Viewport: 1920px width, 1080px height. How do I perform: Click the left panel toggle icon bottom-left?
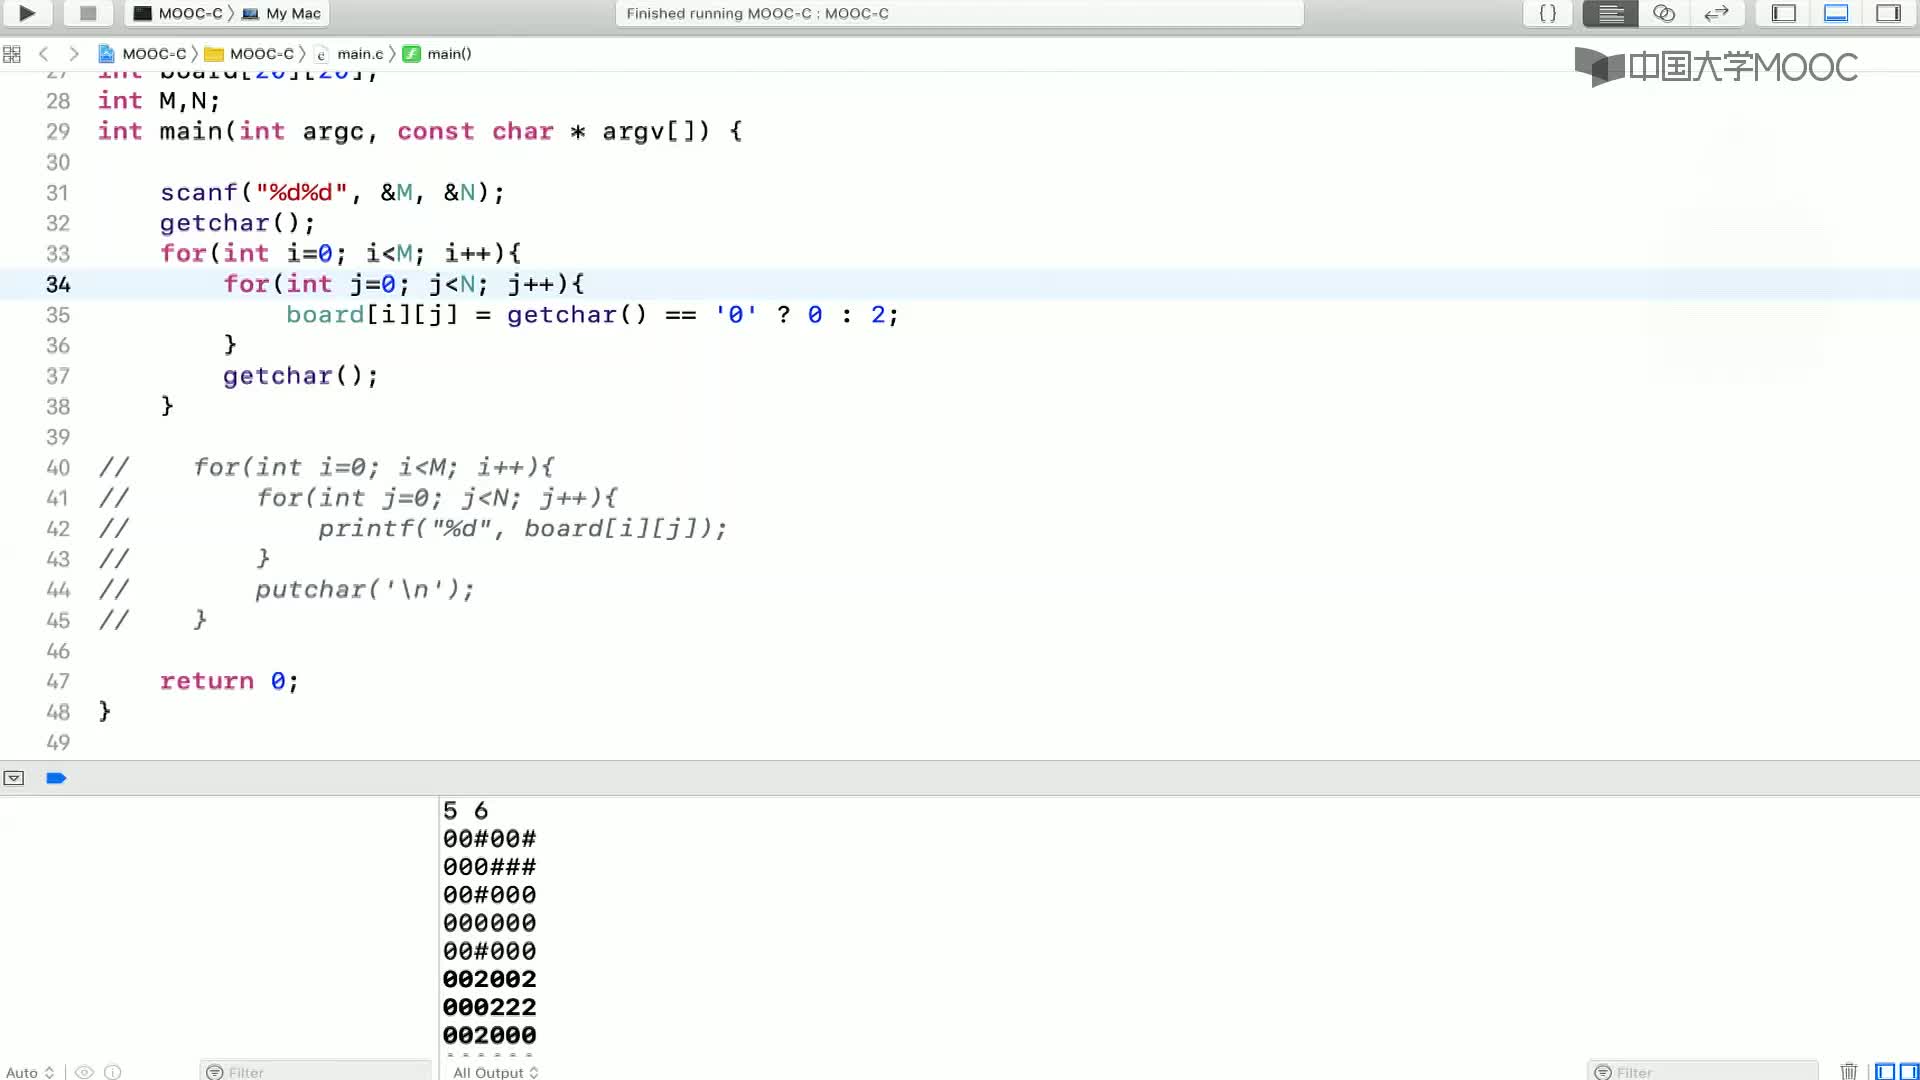(13, 777)
